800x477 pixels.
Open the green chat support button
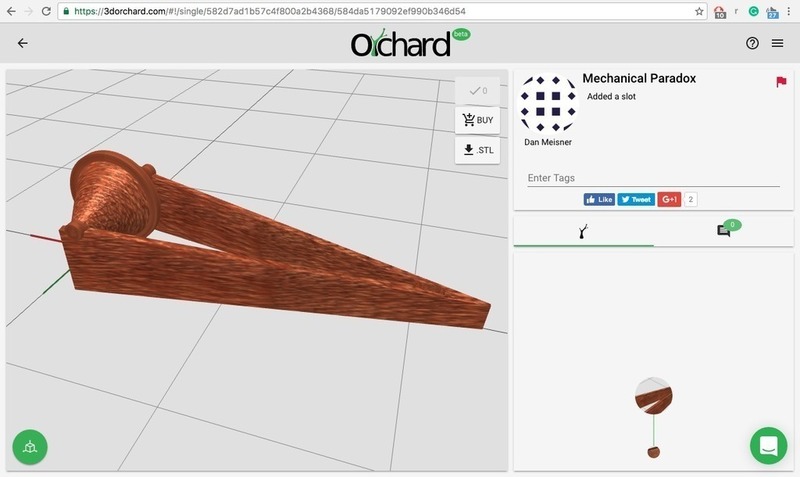pos(768,445)
